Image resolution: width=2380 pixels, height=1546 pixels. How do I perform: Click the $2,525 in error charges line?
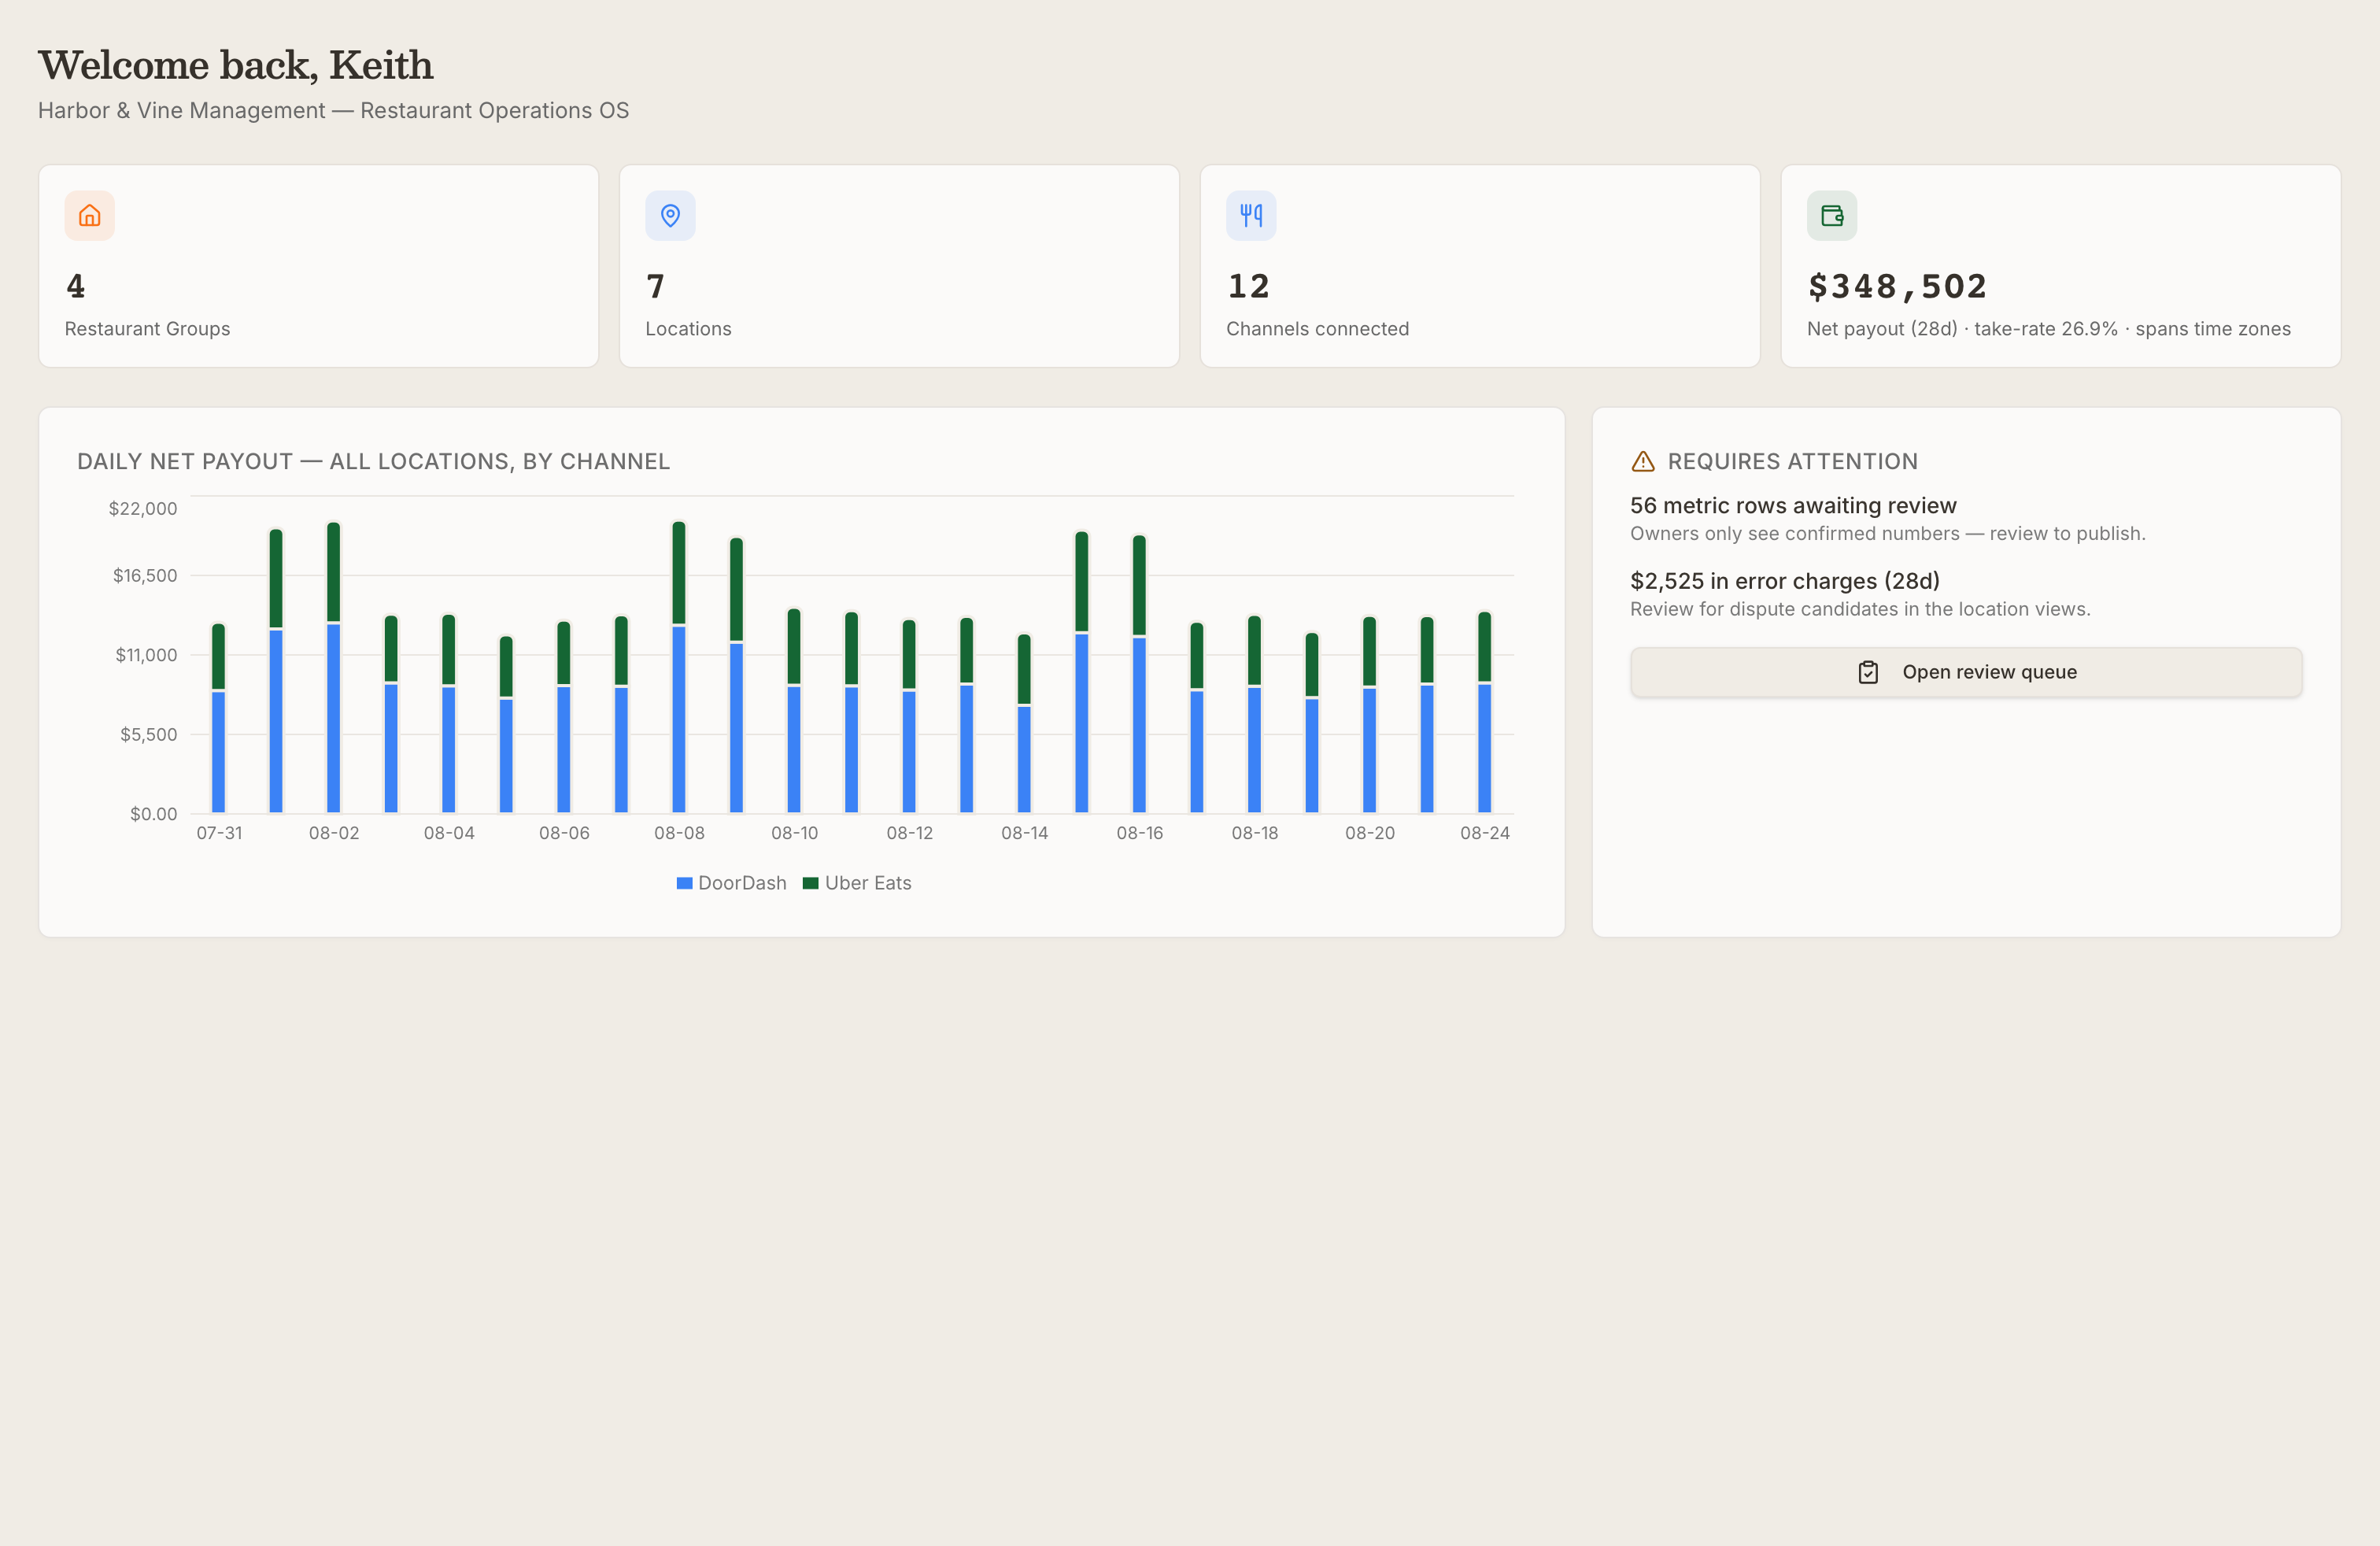tap(1785, 581)
